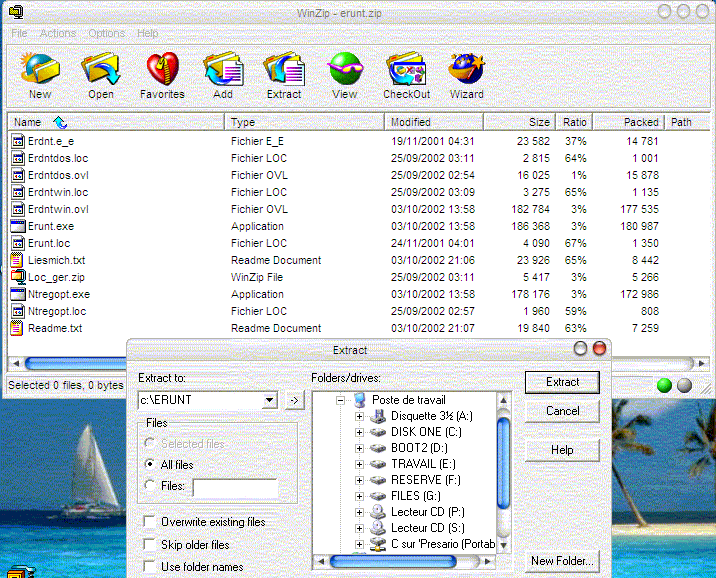Expand the DISK ONE (C:) drive node
Screen dimensions: 716x578
click(x=359, y=432)
